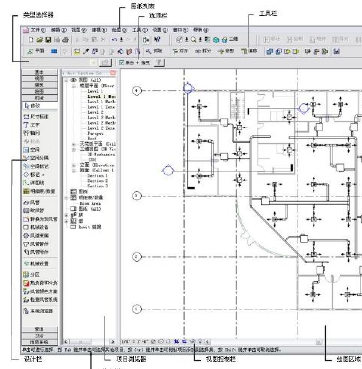Expand the 族 families node in browser
The image size is (362, 369).
pyautogui.click(x=67, y=215)
